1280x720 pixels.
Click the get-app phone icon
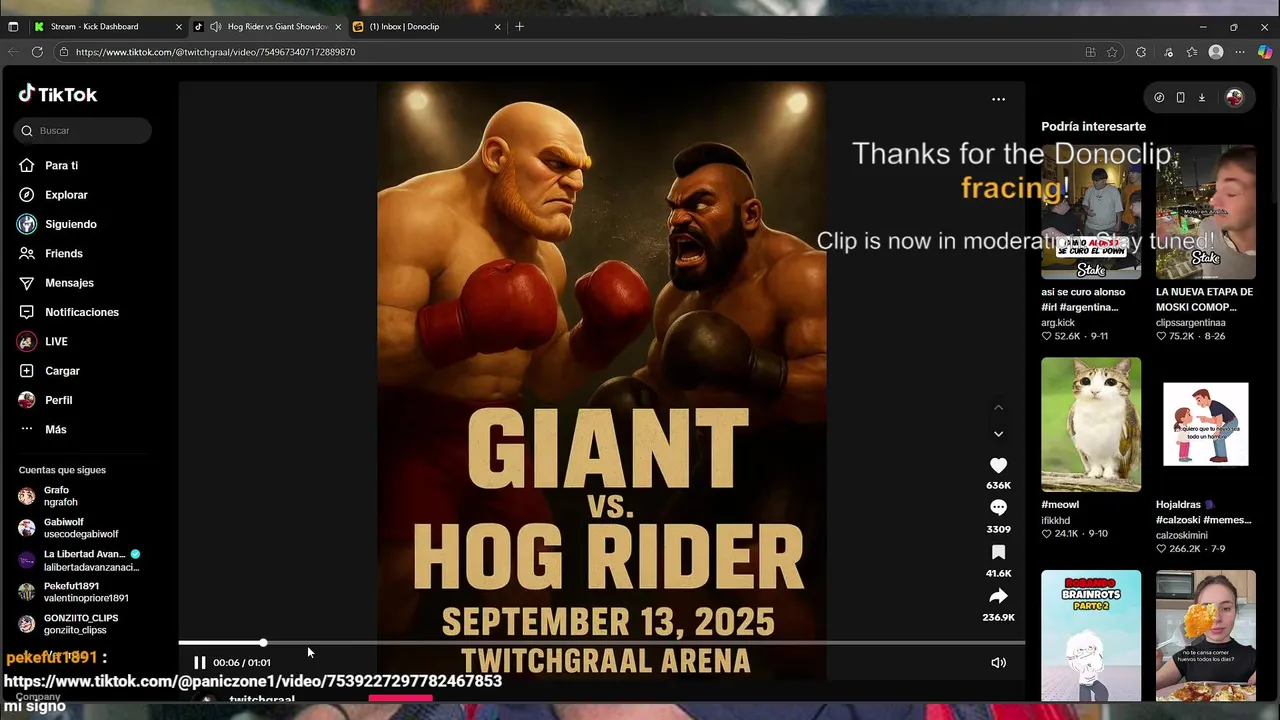click(x=1180, y=97)
